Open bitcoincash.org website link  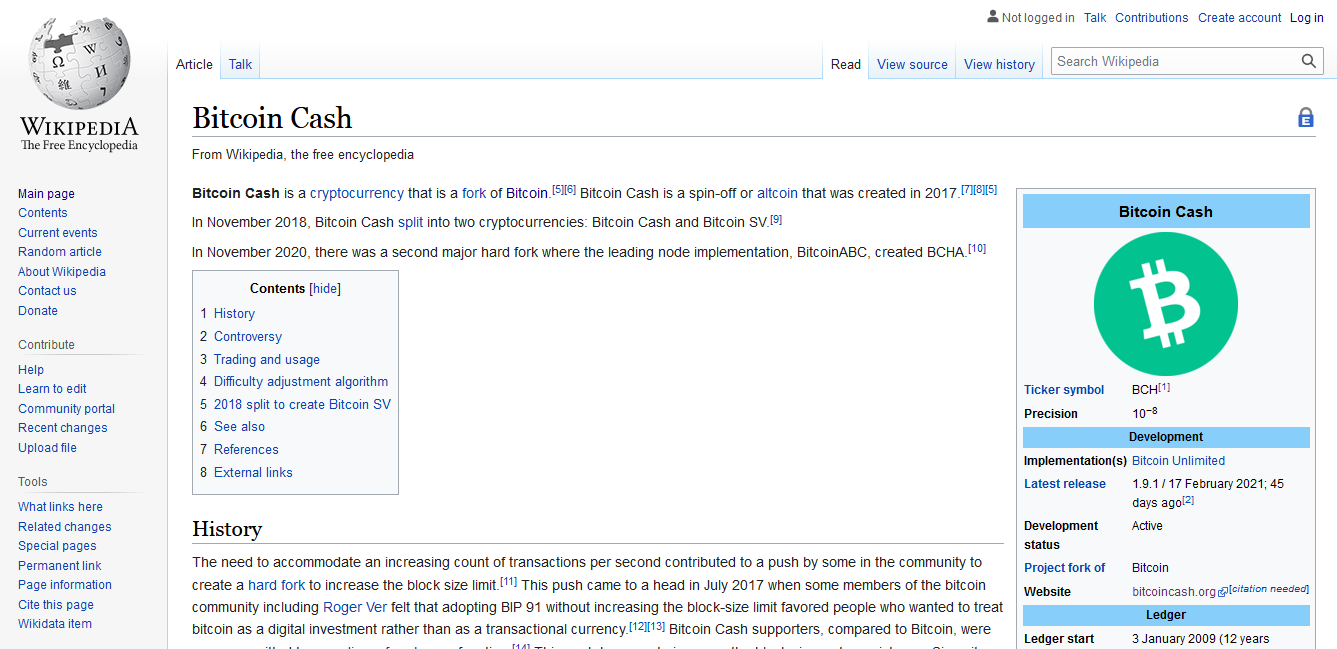click(x=1174, y=592)
